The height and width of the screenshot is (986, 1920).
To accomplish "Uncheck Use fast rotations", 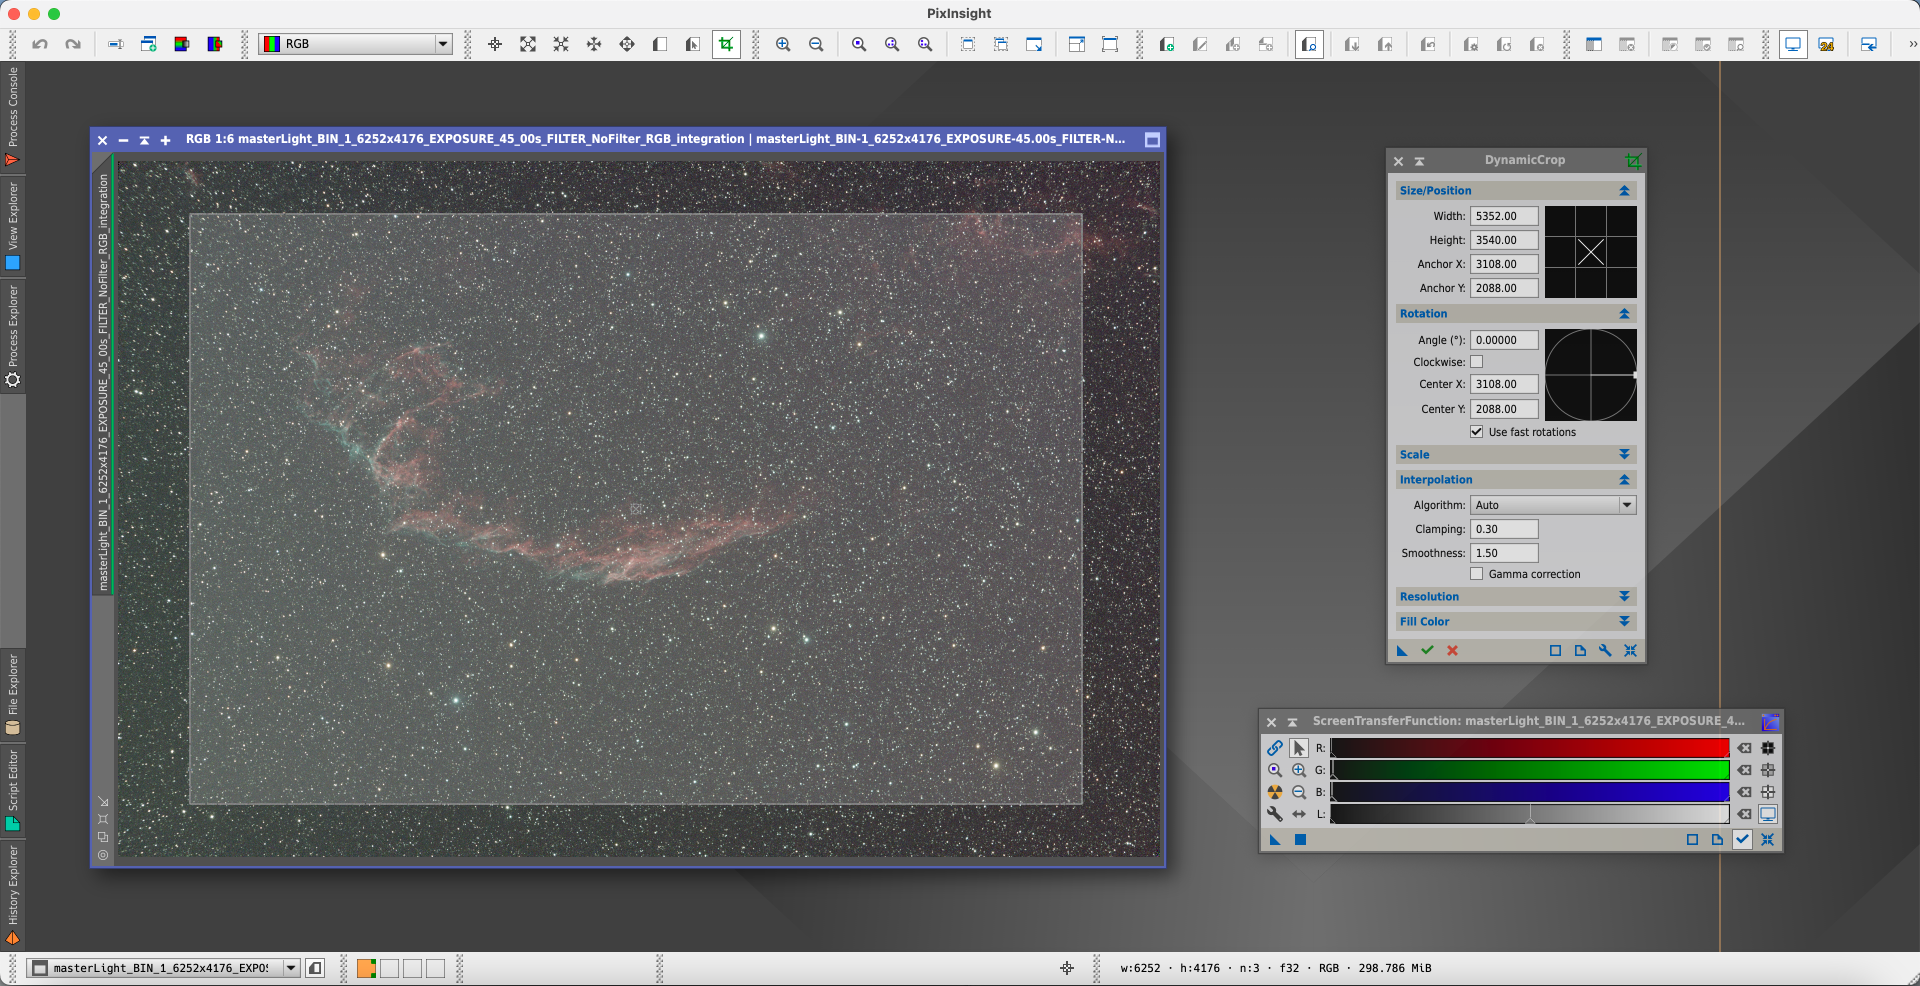I will click(1477, 432).
